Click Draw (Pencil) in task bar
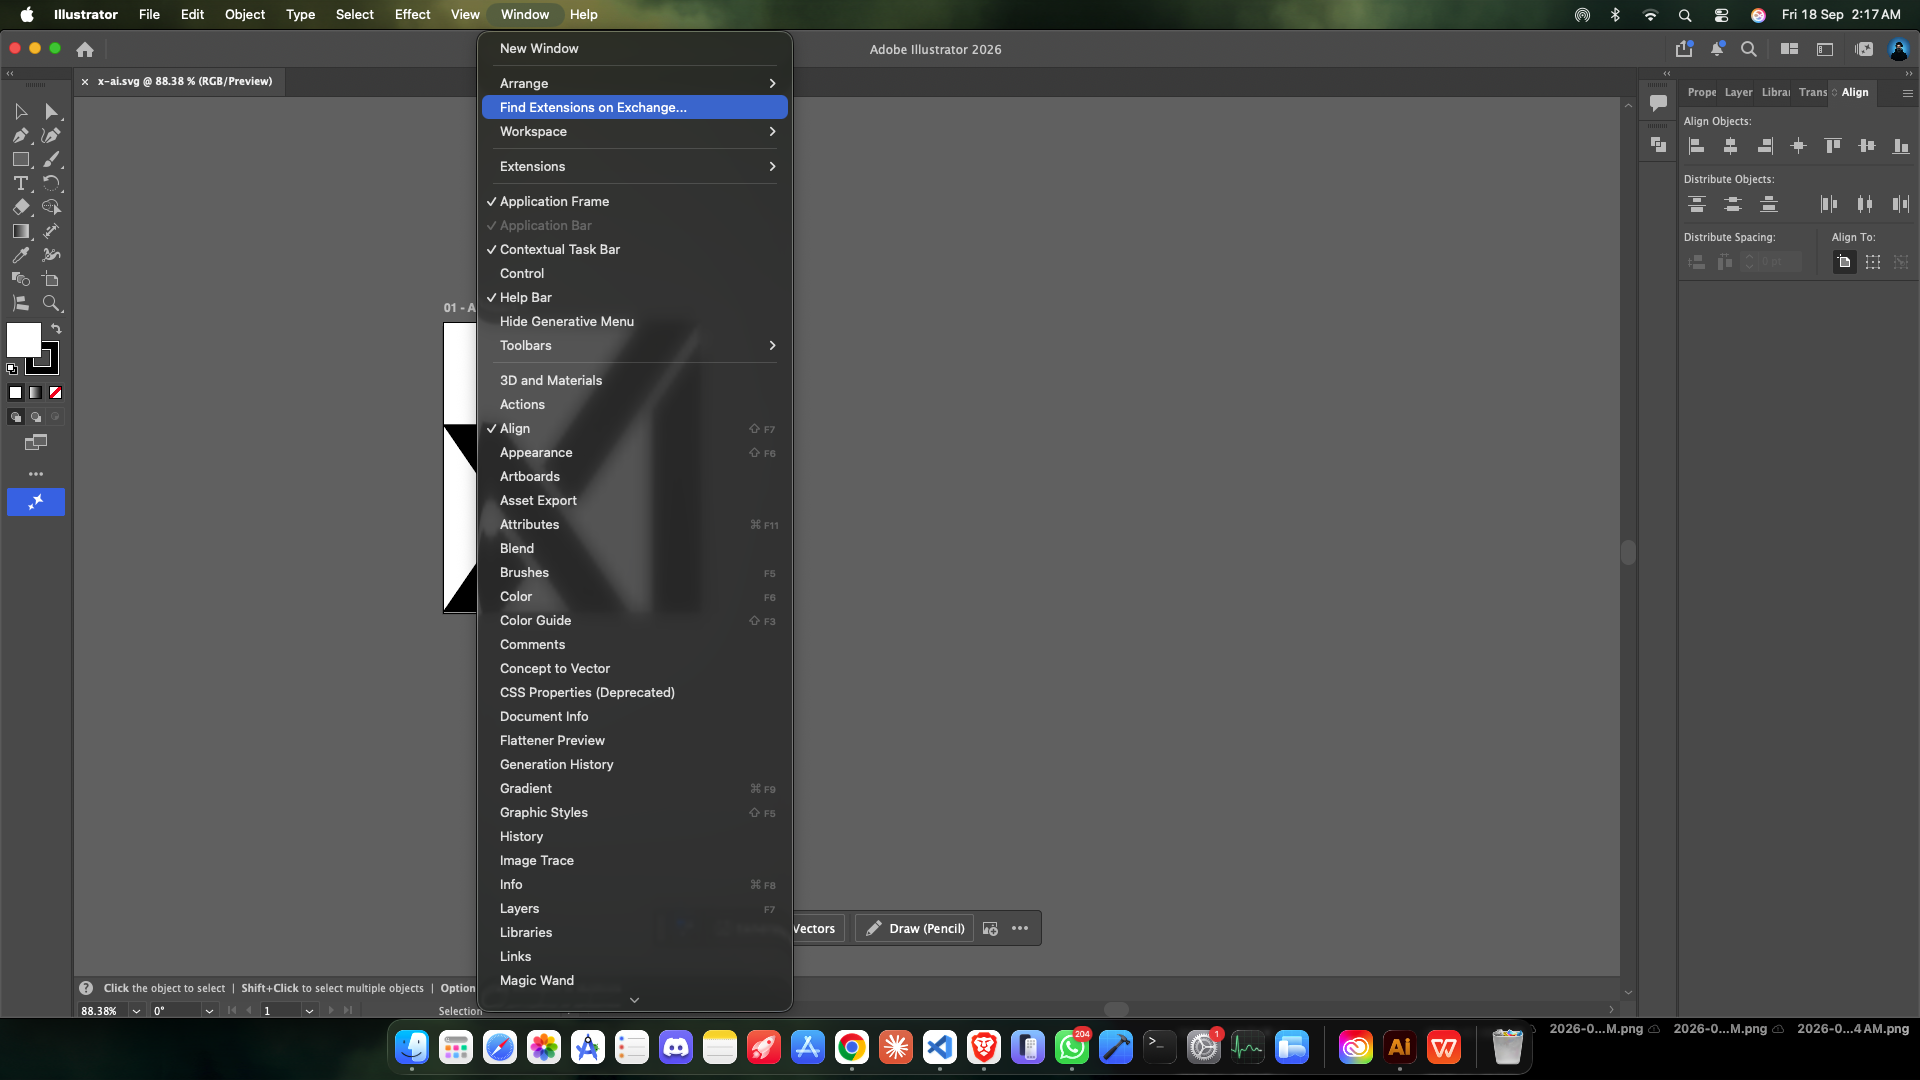The width and height of the screenshot is (1920, 1080). 915,928
